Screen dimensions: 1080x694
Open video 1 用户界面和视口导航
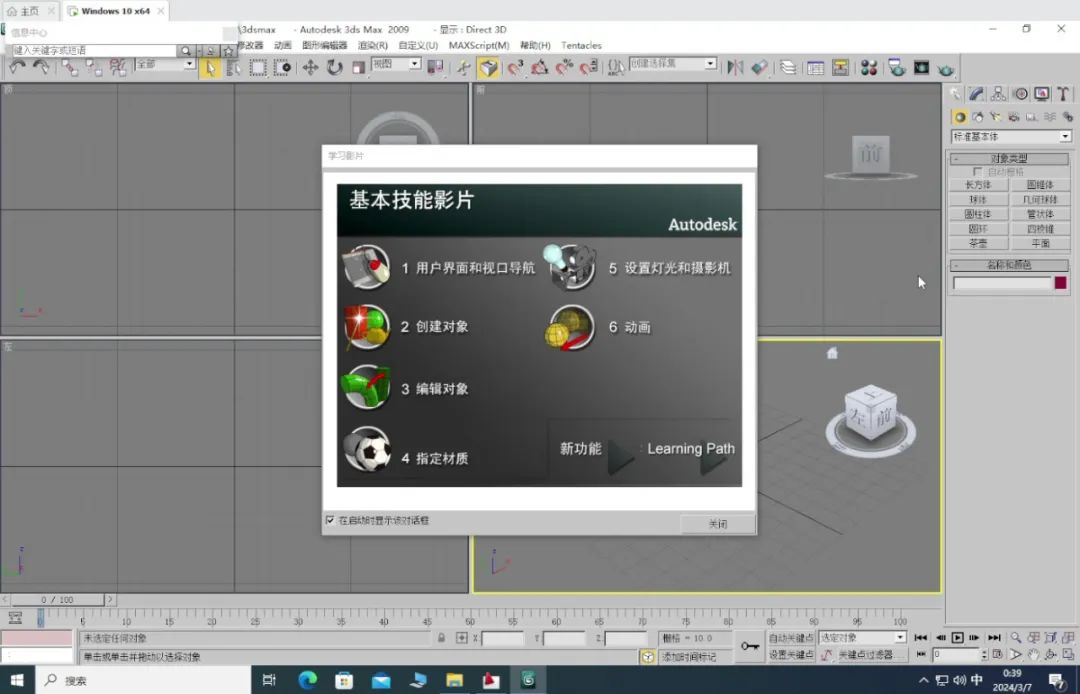(x=439, y=267)
